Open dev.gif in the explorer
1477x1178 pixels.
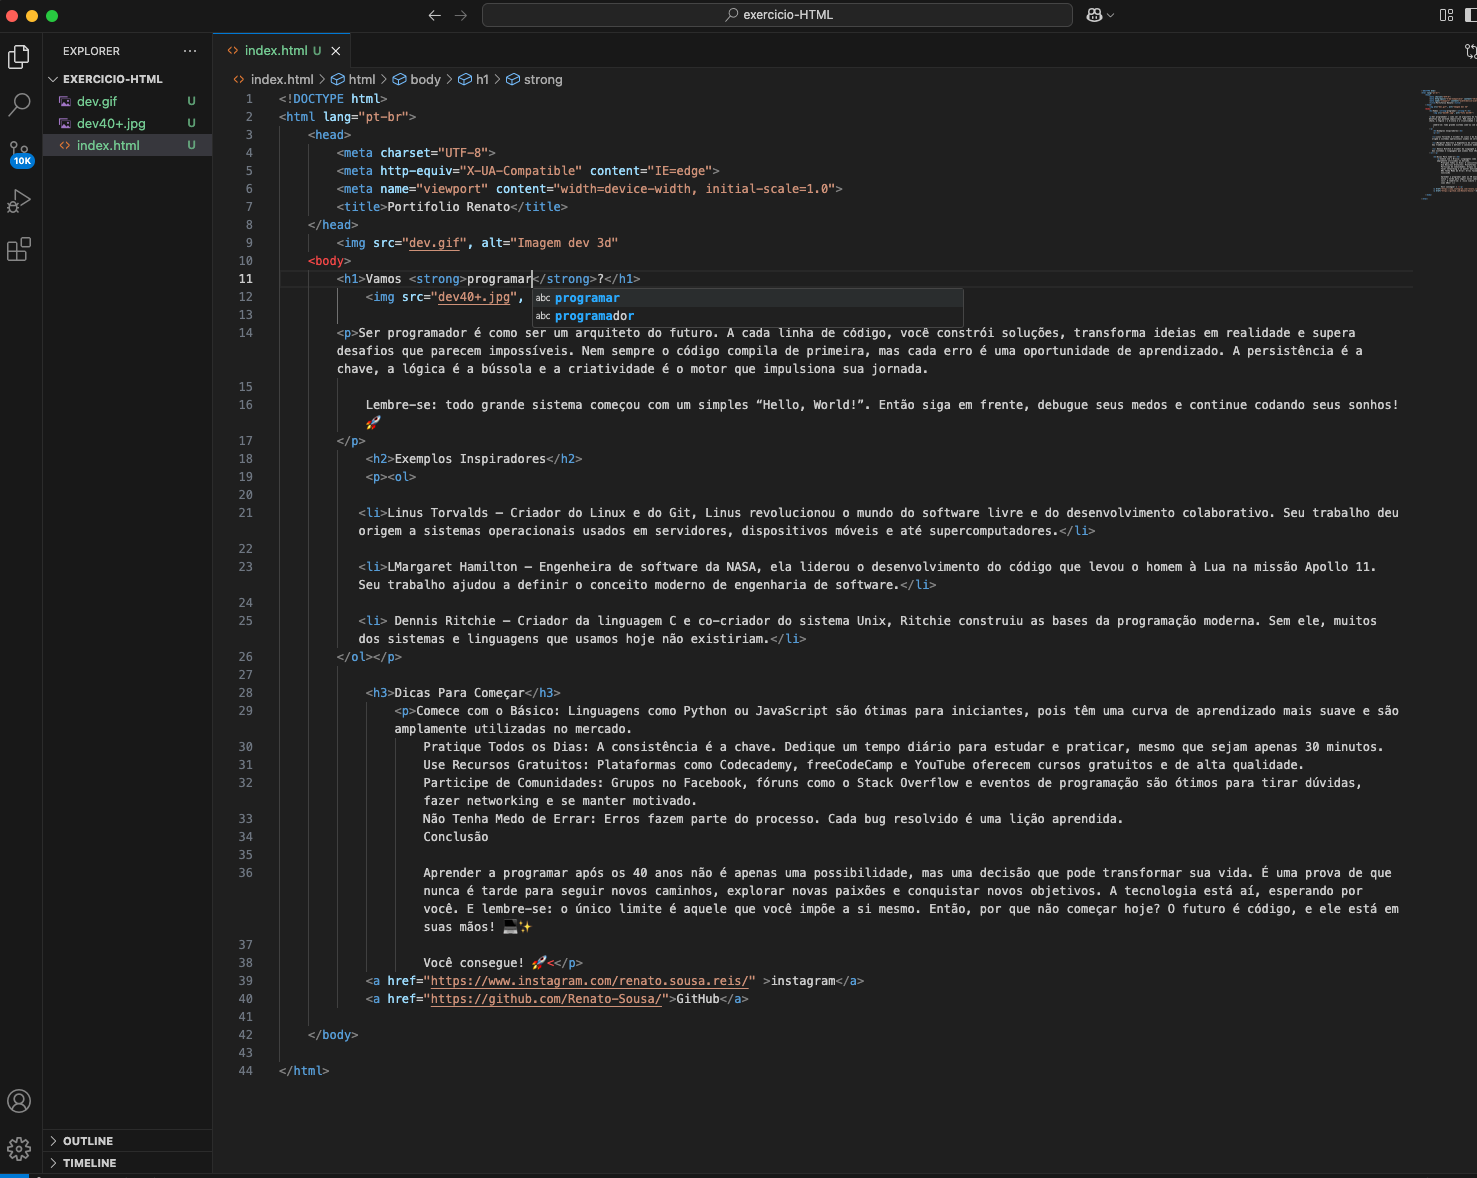coord(97,101)
